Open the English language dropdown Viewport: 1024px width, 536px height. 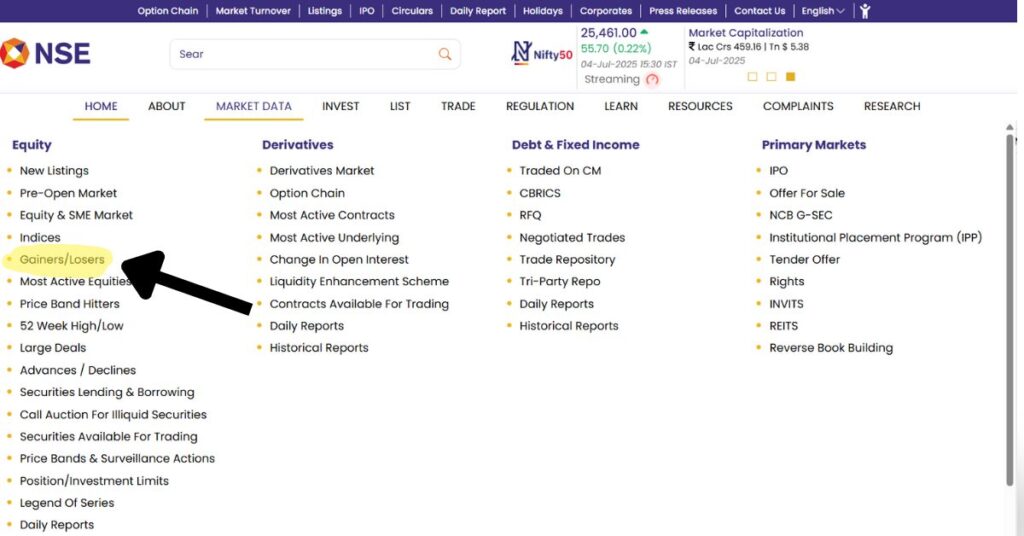tap(823, 10)
